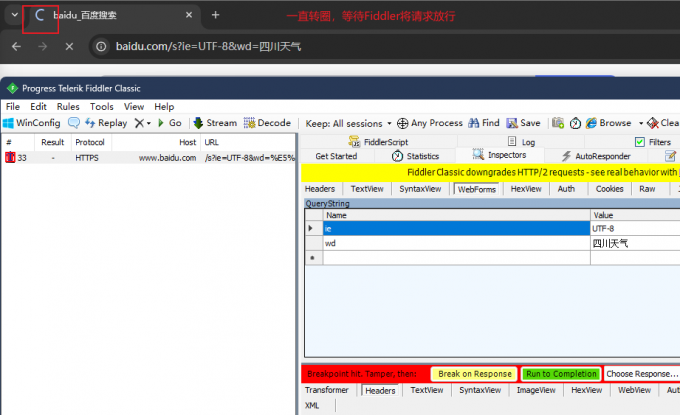Select the Raw inspector tab
The width and height of the screenshot is (680, 415).
(x=647, y=189)
